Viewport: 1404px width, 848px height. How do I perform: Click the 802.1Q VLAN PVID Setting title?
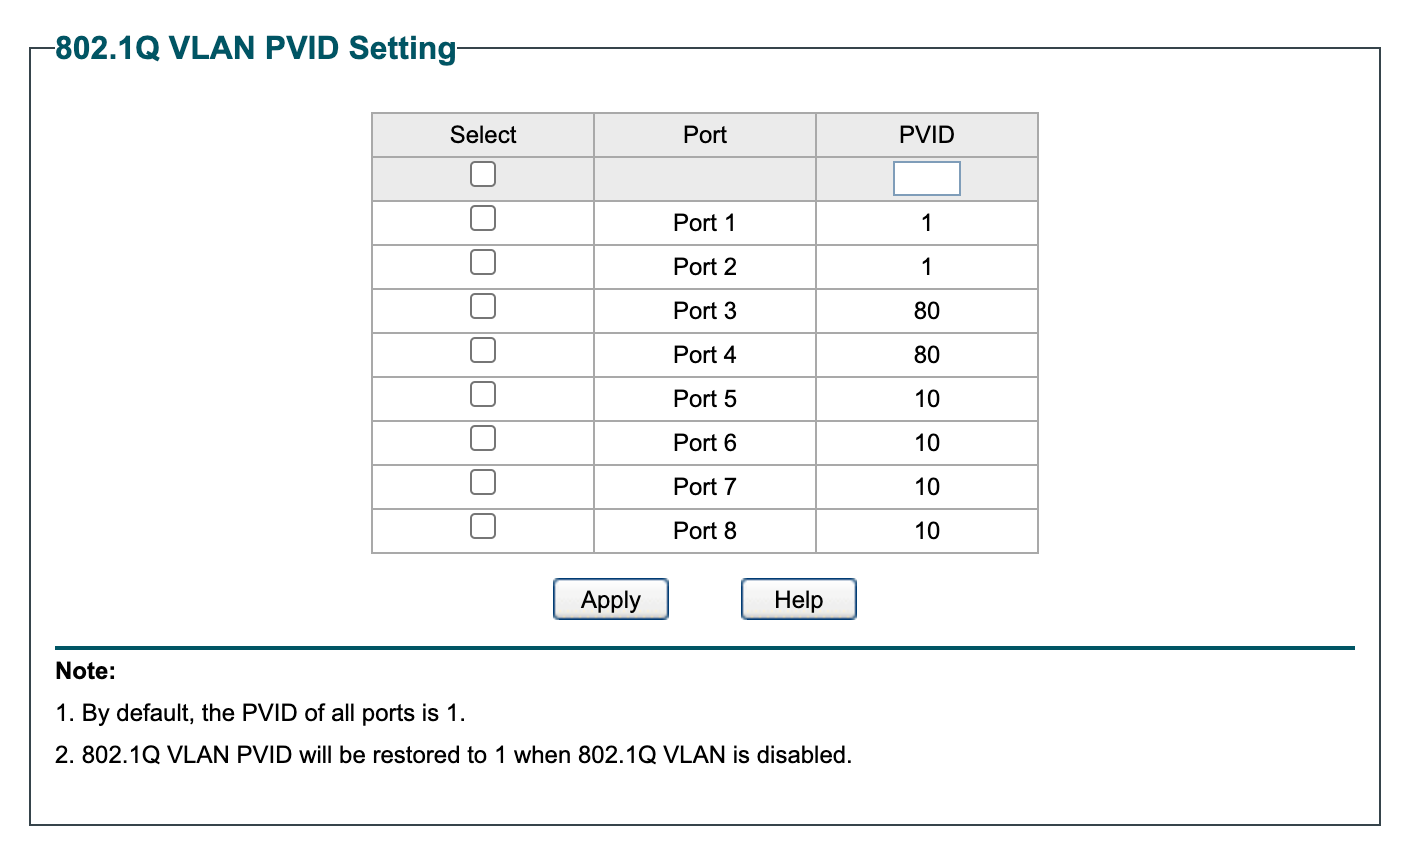[x=255, y=48]
